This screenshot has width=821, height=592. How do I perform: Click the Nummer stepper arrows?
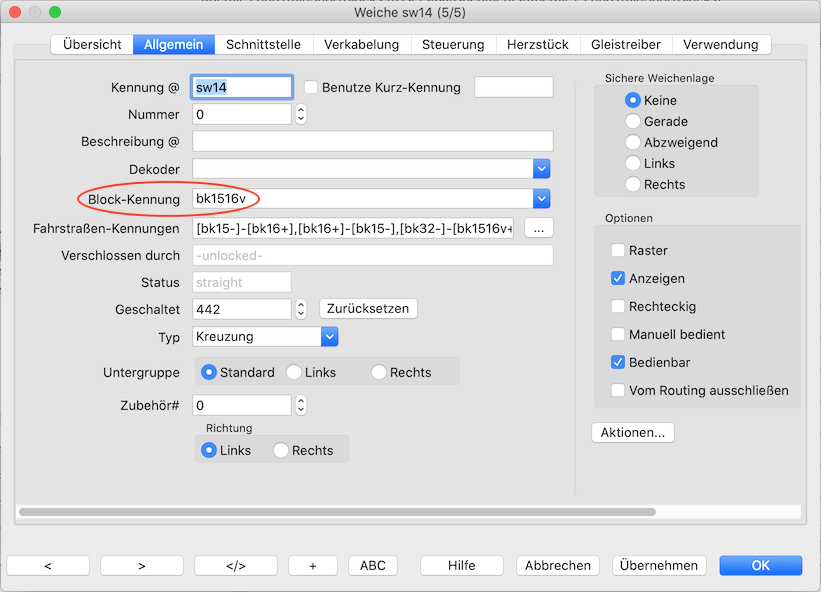(300, 115)
